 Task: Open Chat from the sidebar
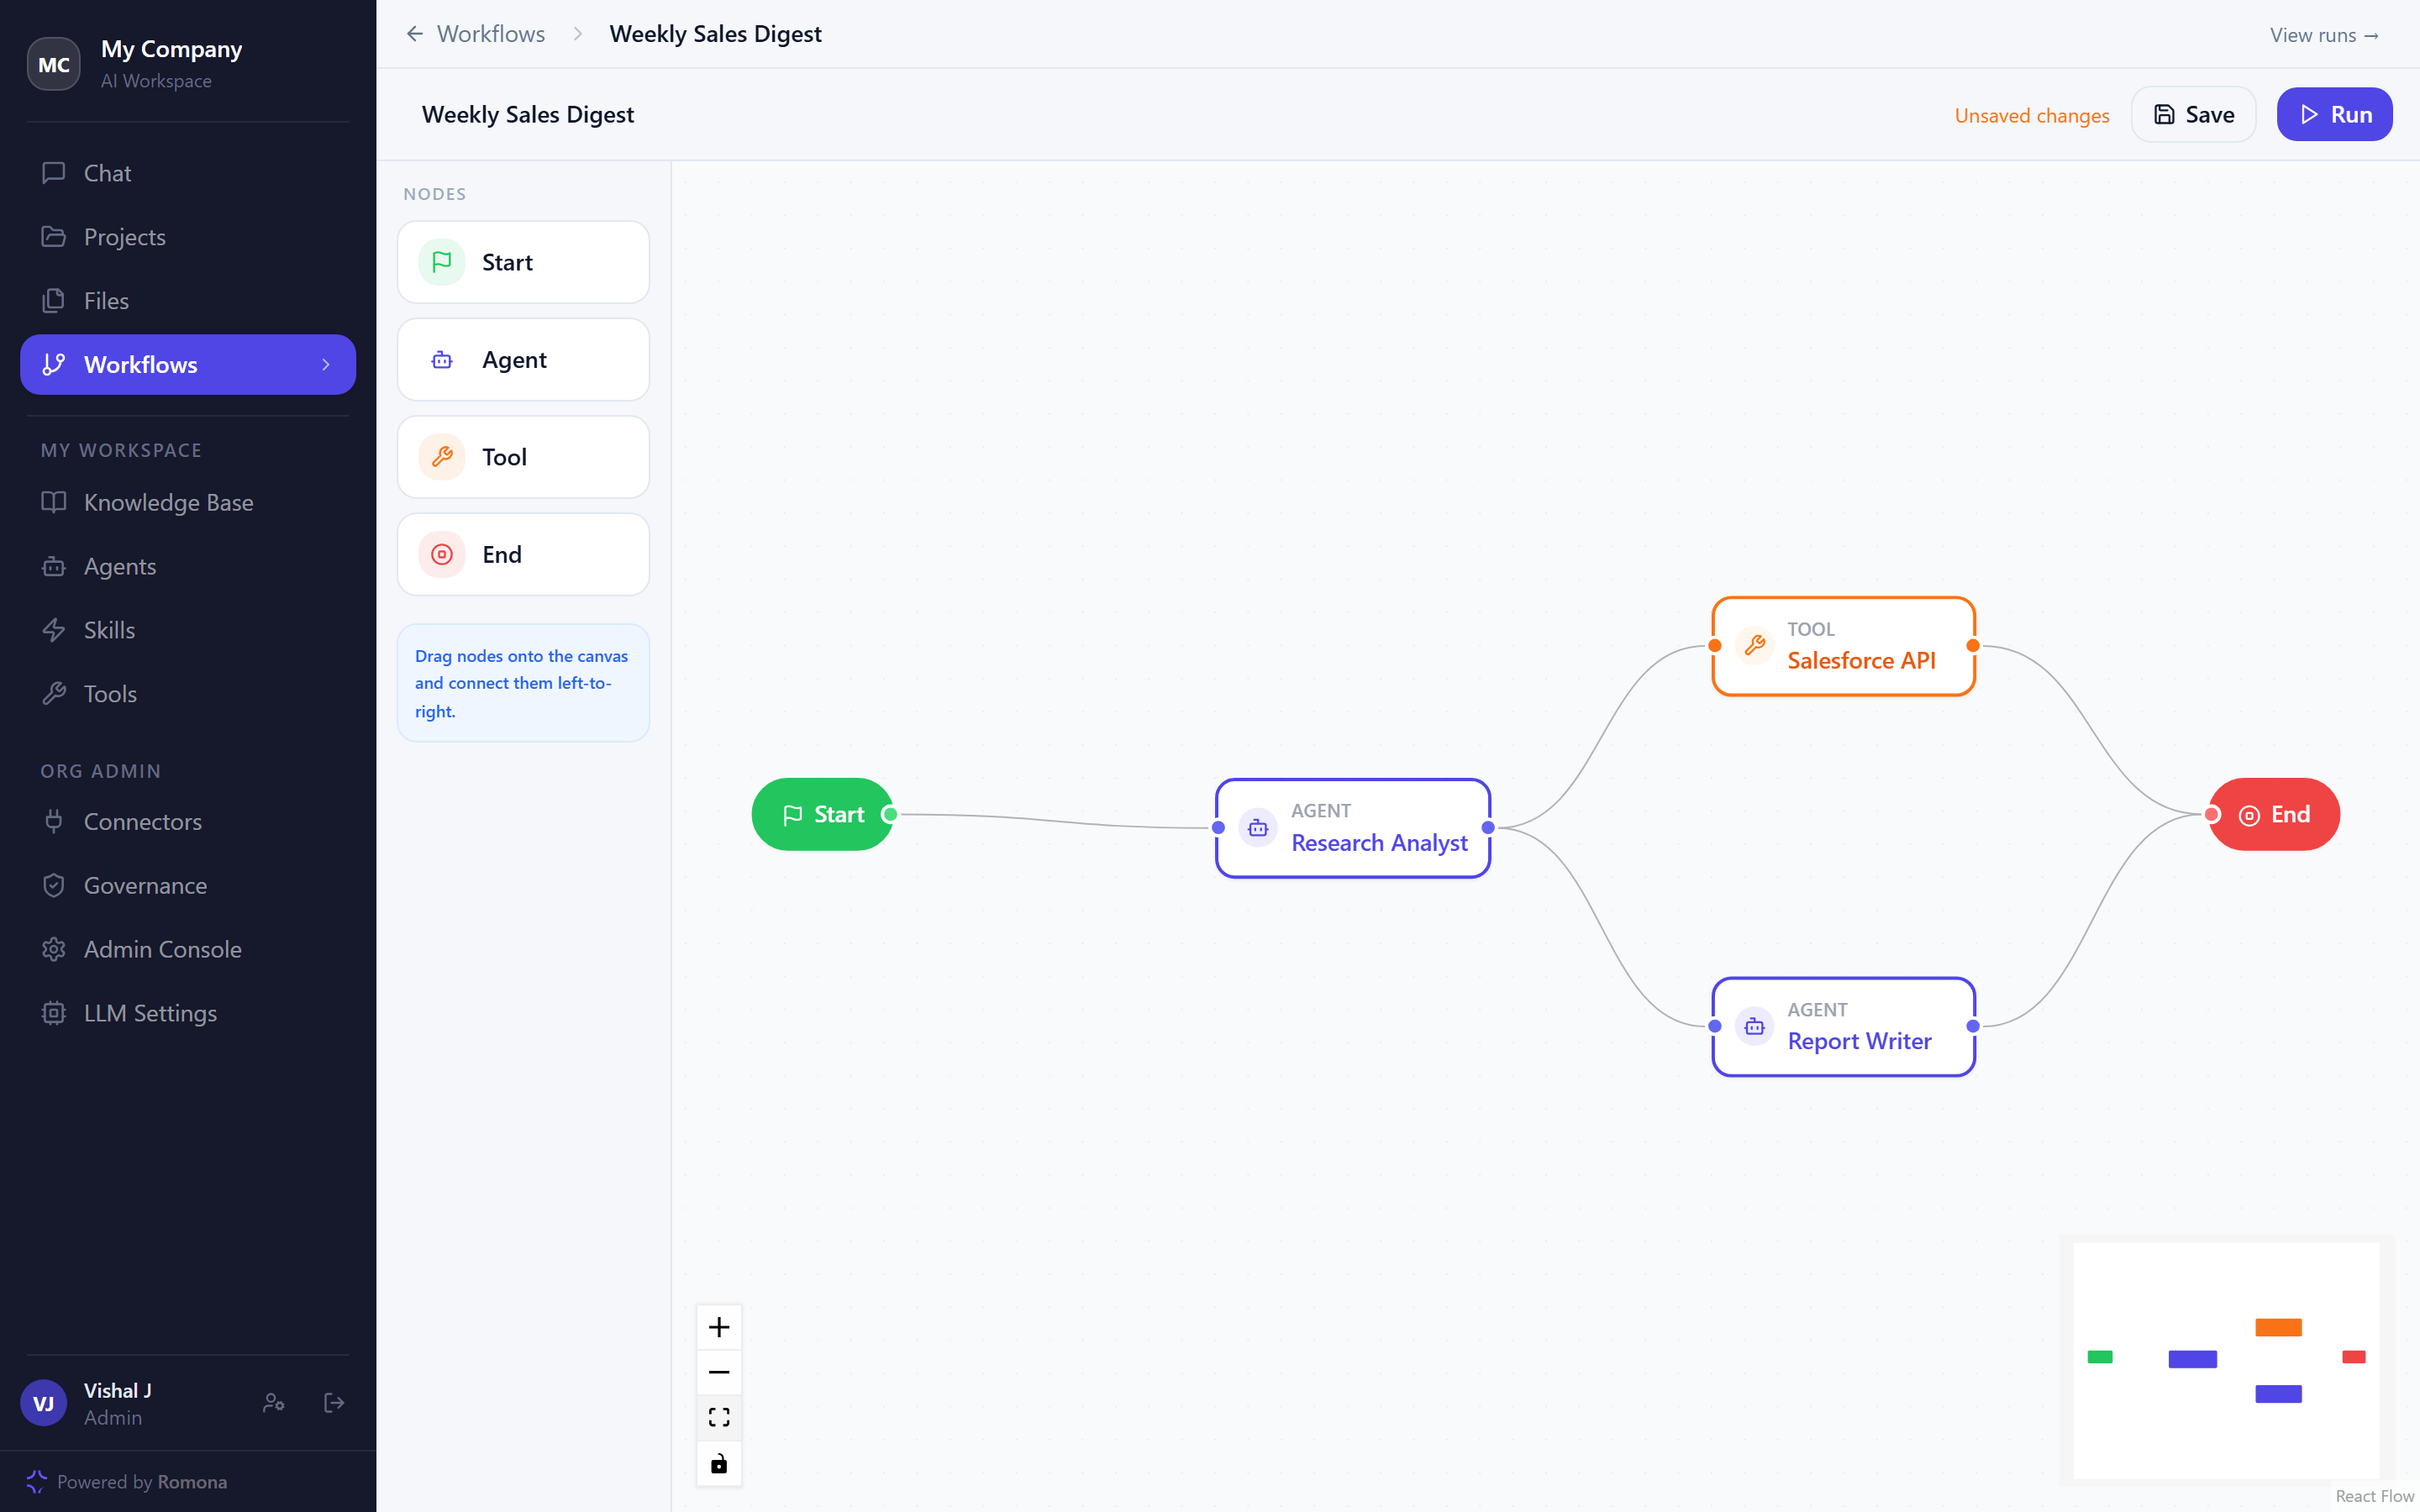(188, 173)
